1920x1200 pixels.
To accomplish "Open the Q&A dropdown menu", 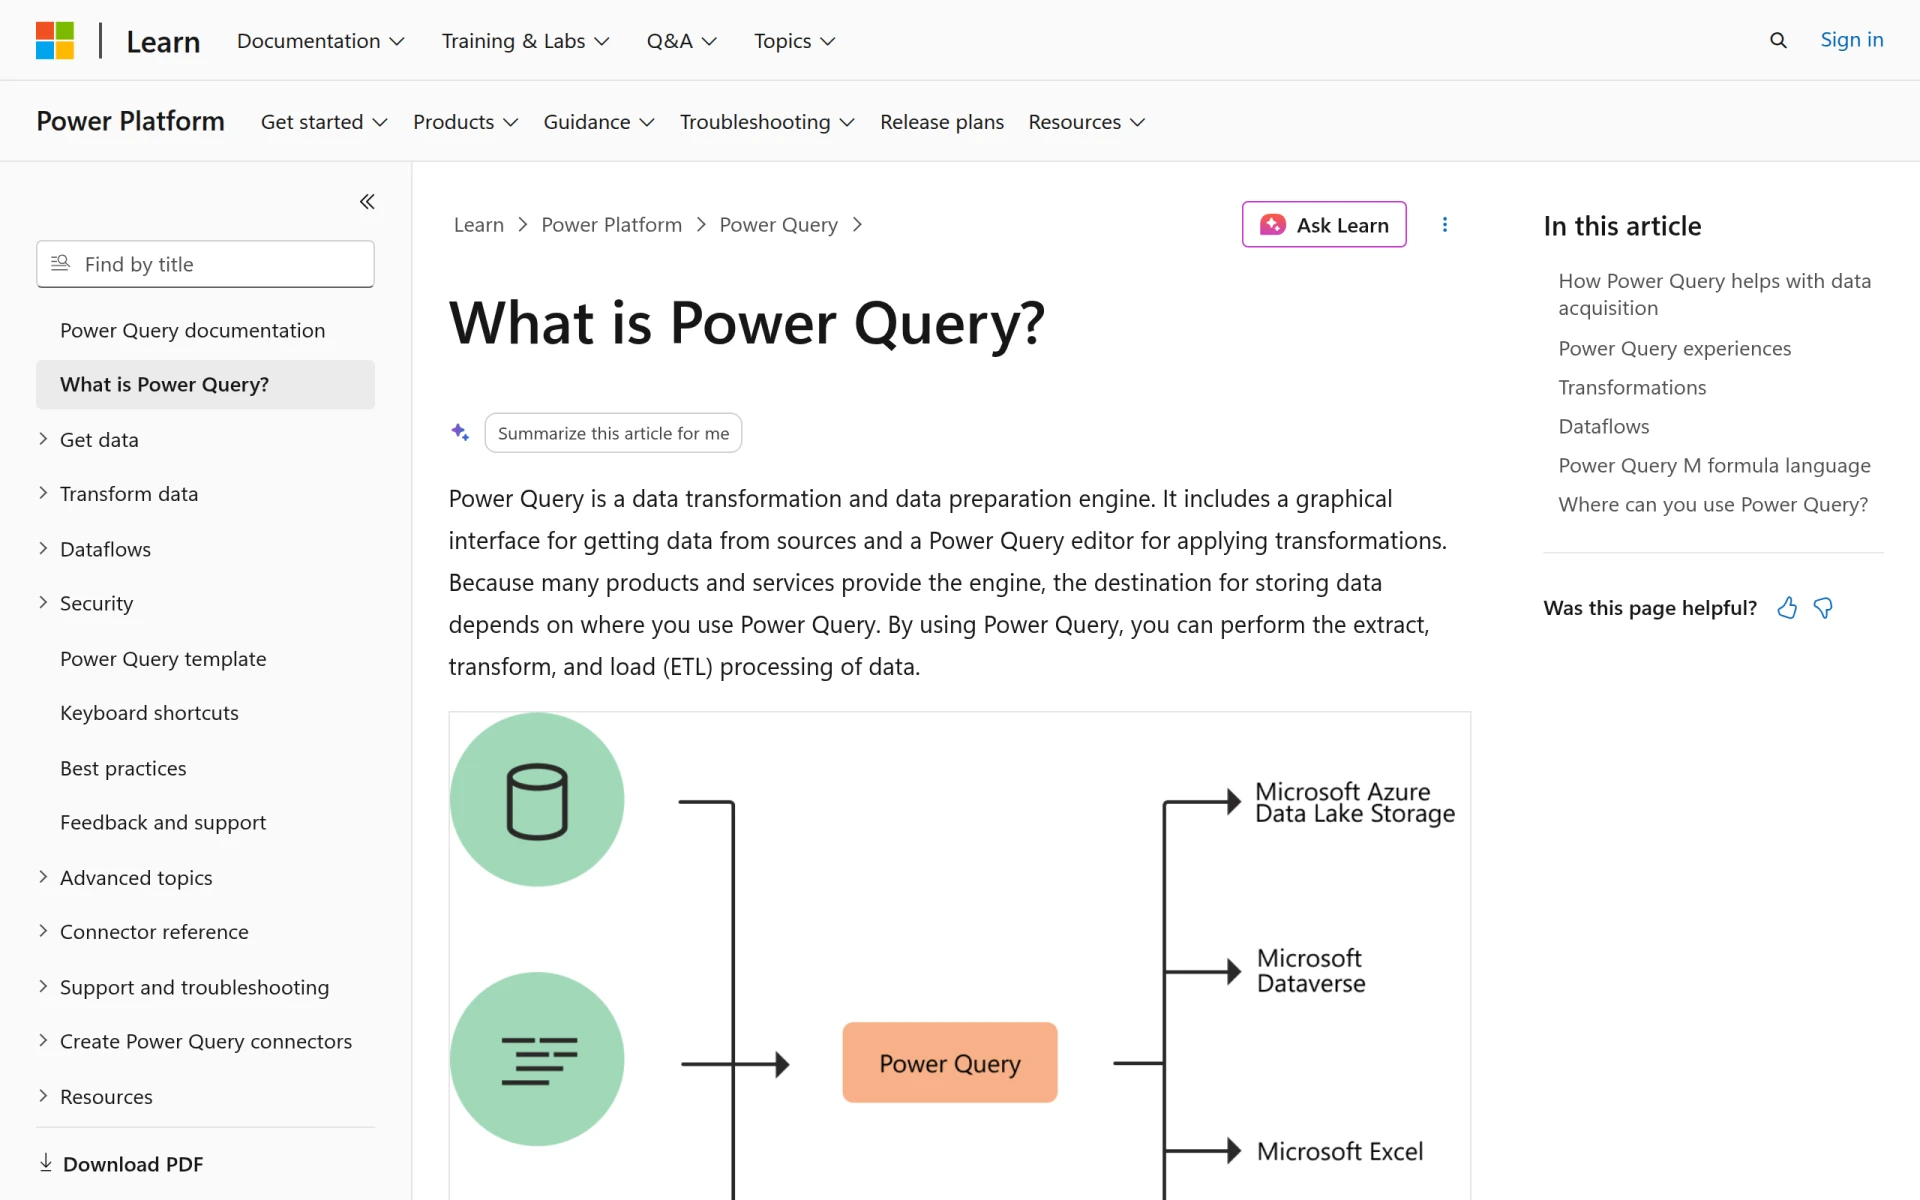I will pyautogui.click(x=682, y=41).
